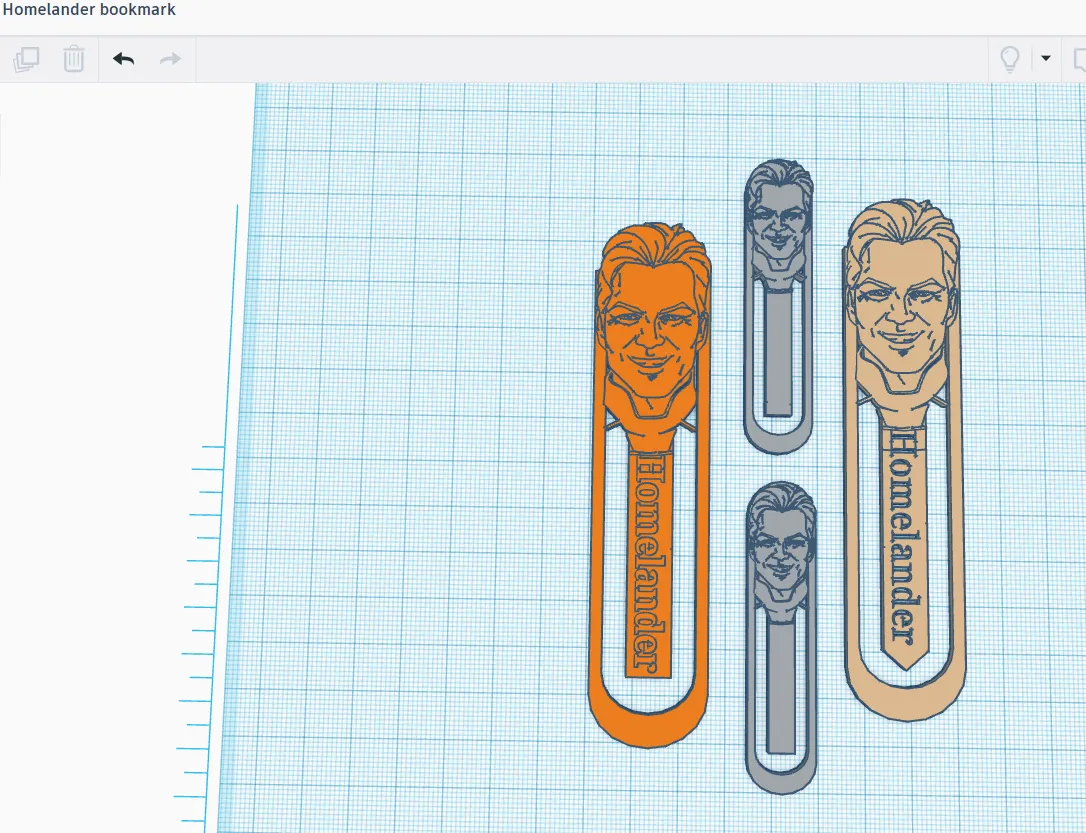Undo the last action
The image size is (1086, 833).
click(x=123, y=60)
